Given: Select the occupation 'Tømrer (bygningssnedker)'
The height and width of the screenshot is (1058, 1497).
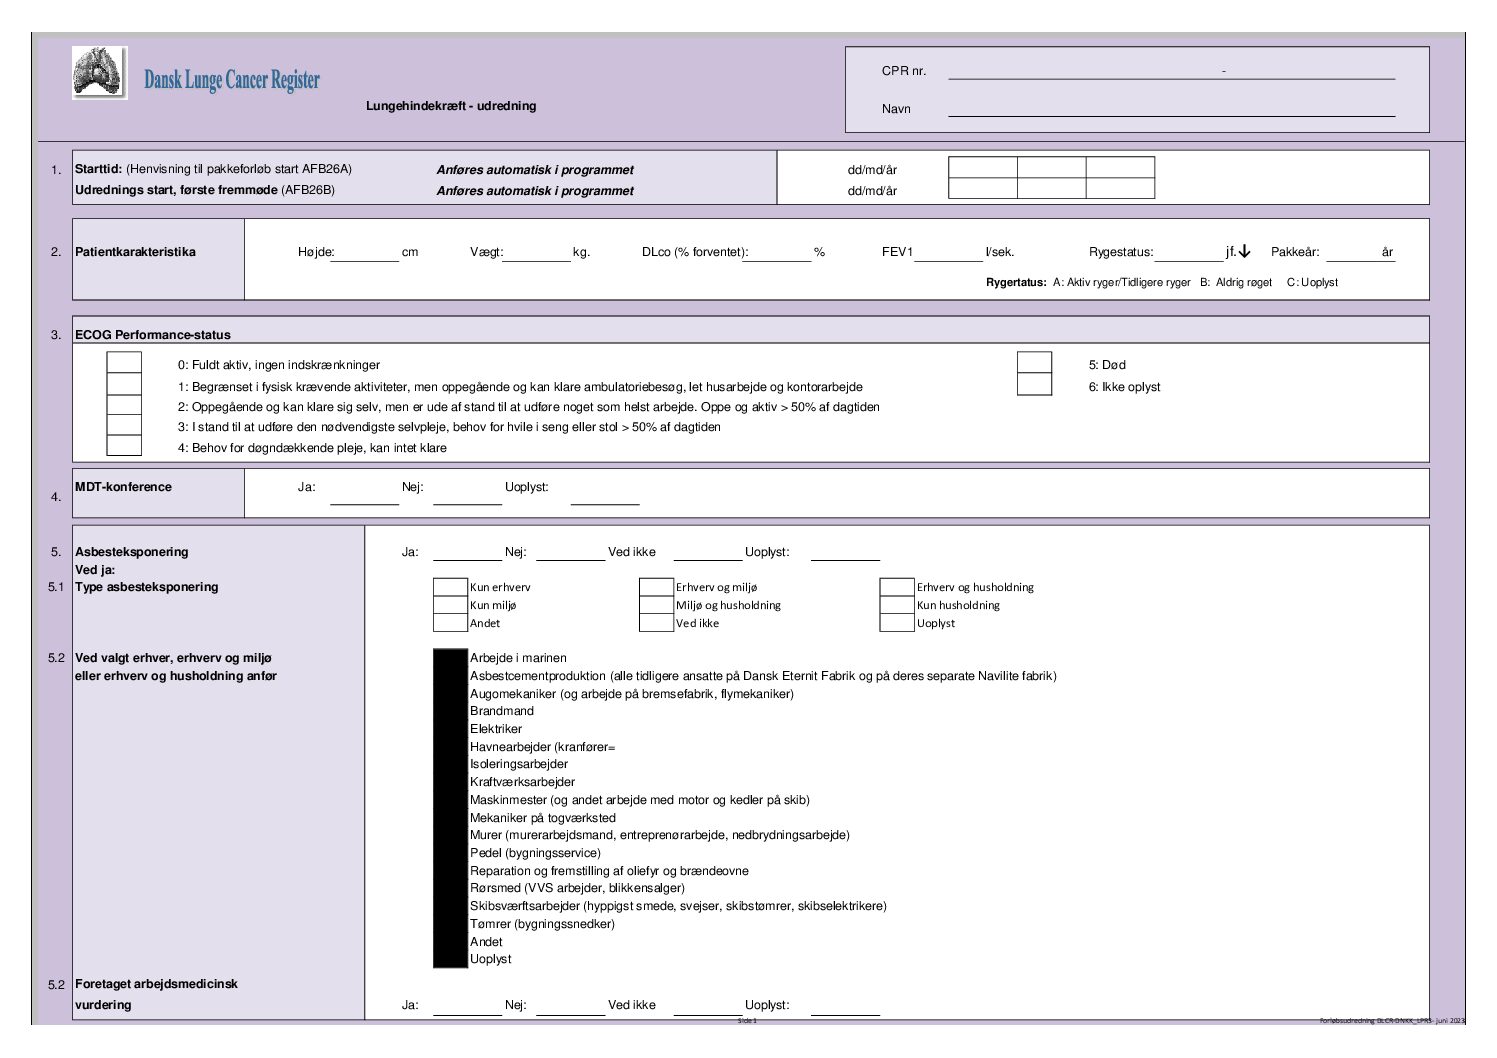Looking at the screenshot, I should 542,924.
